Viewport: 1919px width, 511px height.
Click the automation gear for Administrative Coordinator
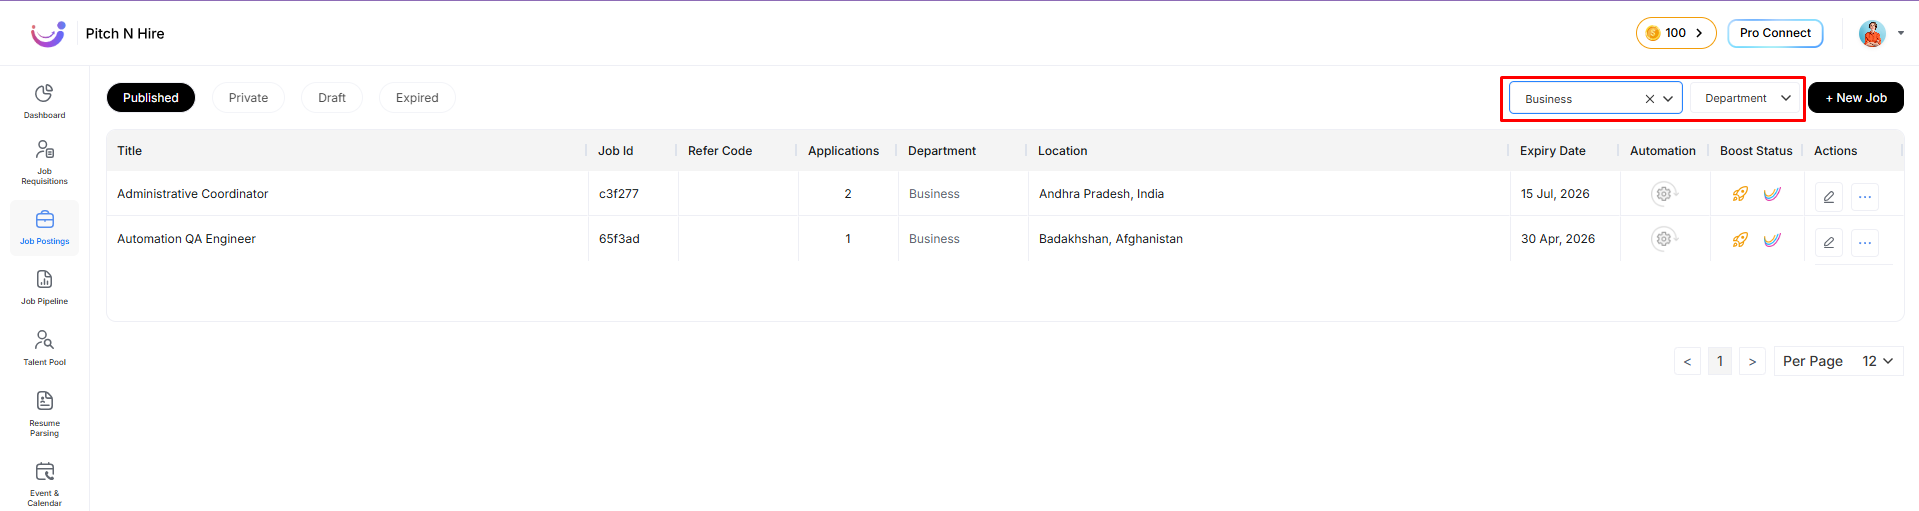tap(1664, 194)
